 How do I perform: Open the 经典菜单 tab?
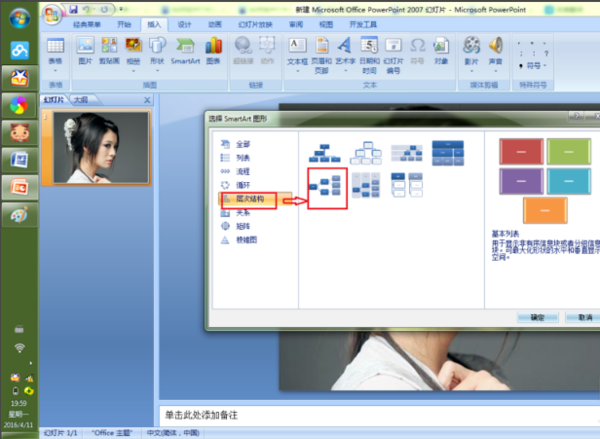click(87, 24)
